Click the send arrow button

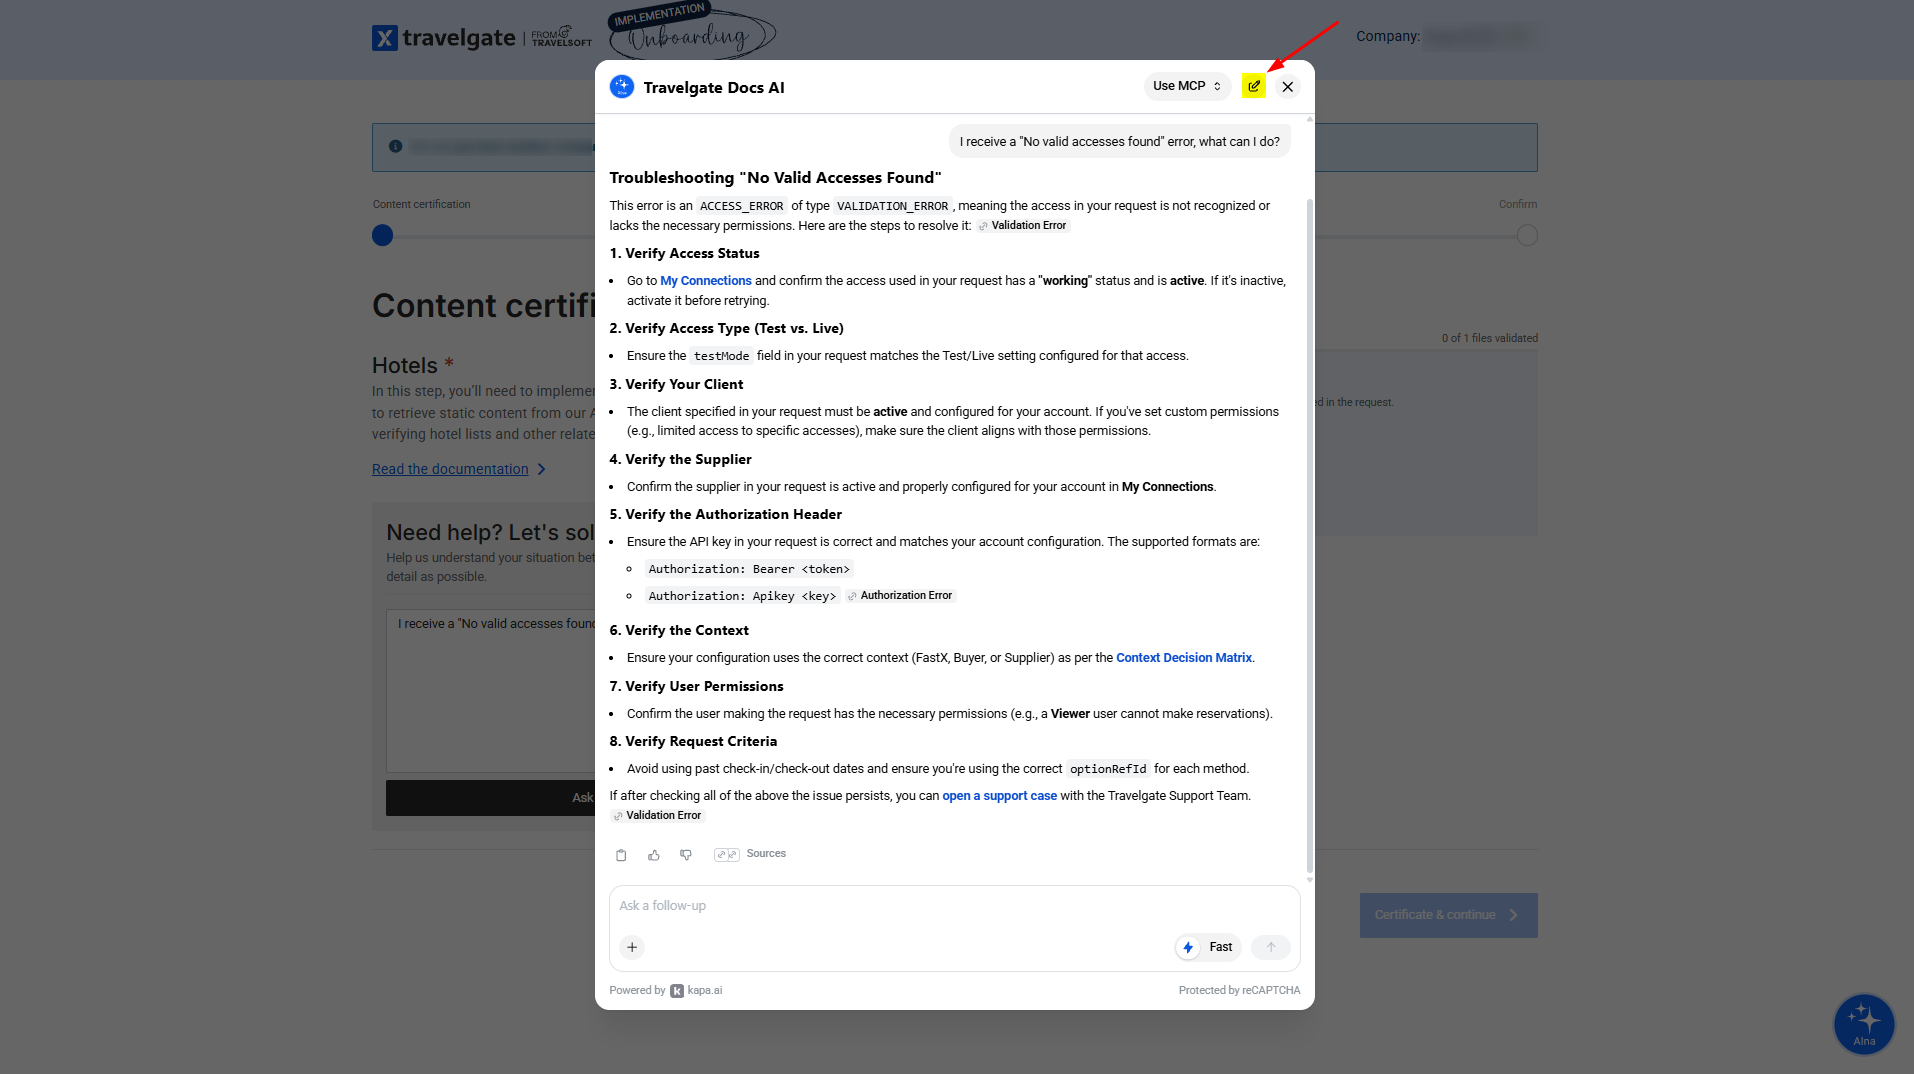click(1271, 947)
